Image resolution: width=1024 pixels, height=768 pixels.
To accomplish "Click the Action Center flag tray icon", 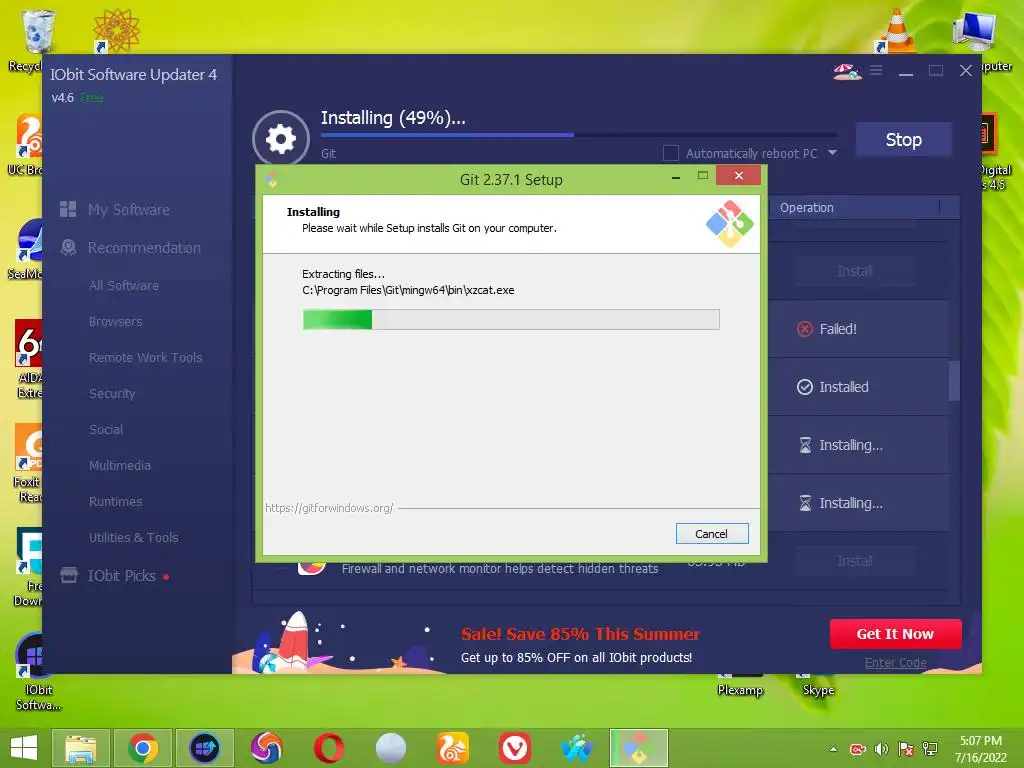I will coord(906,749).
